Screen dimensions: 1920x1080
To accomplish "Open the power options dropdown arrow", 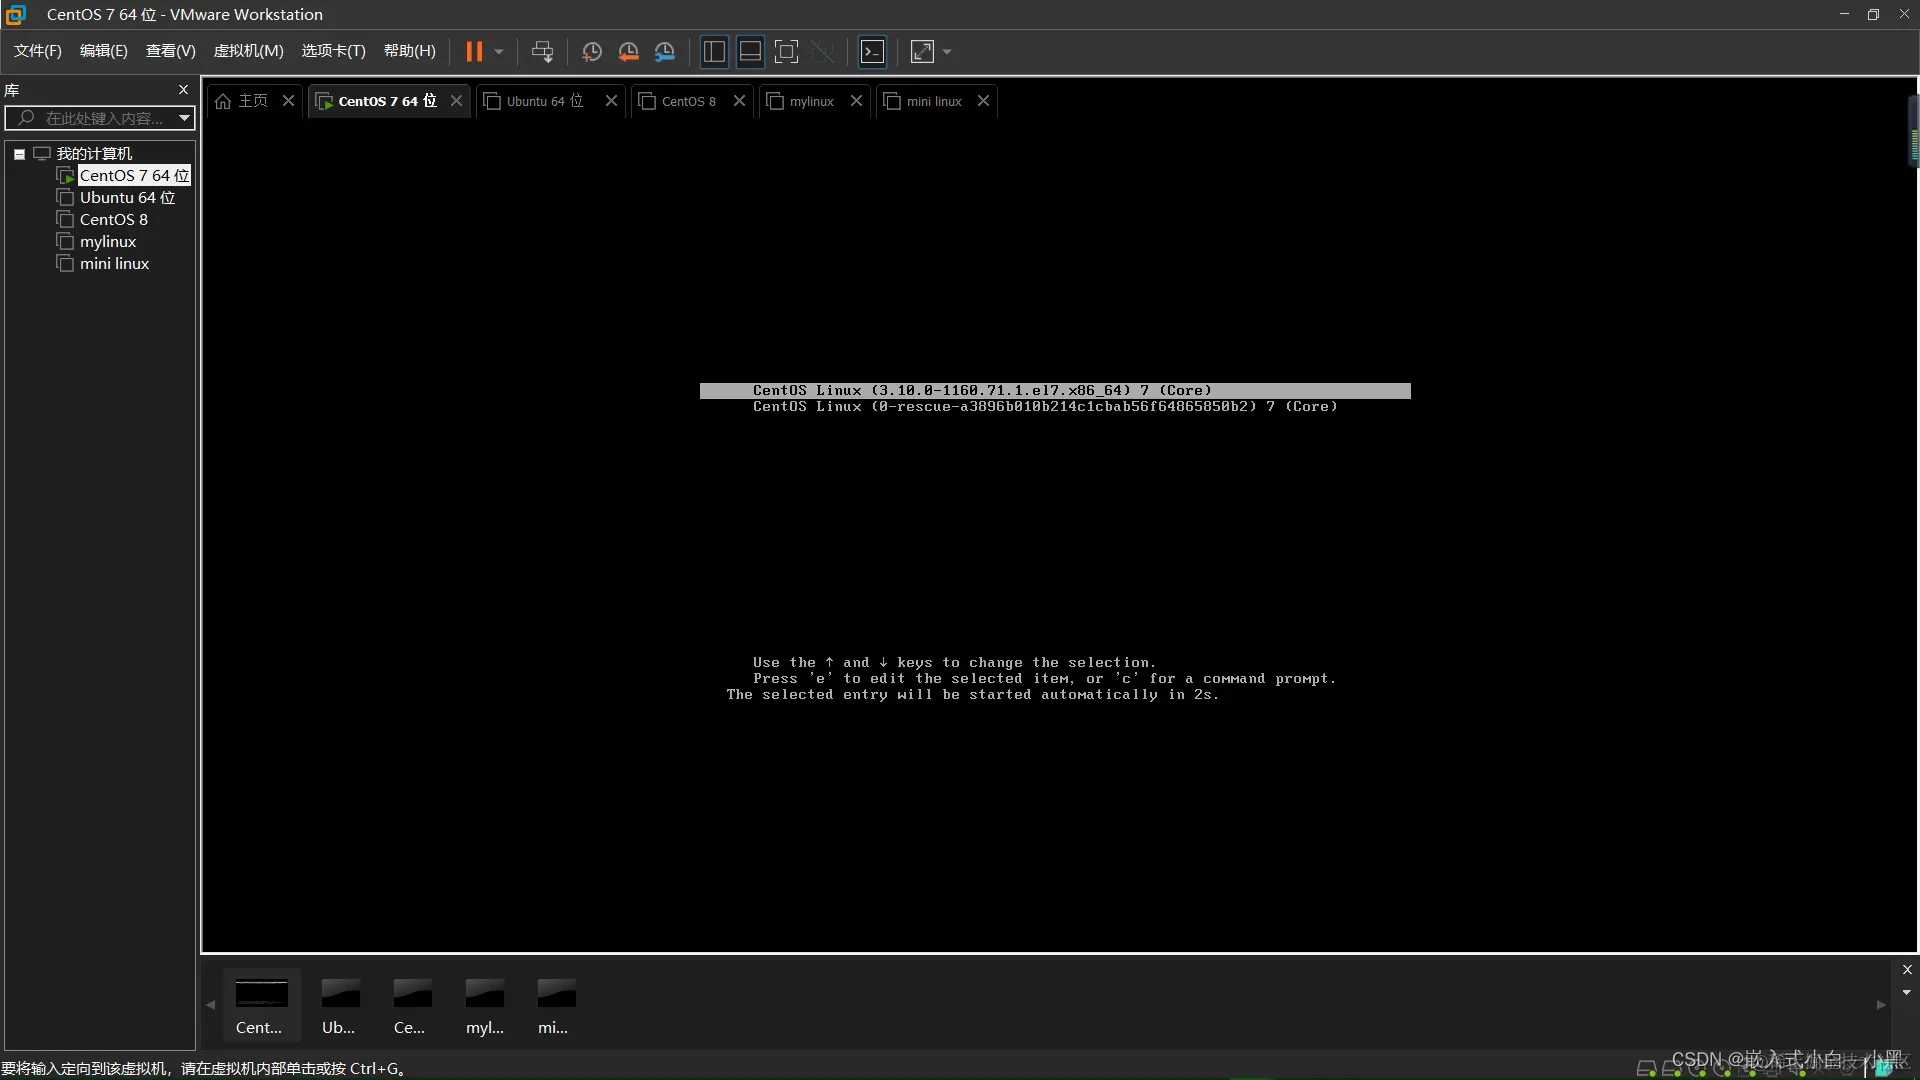I will 499,51.
